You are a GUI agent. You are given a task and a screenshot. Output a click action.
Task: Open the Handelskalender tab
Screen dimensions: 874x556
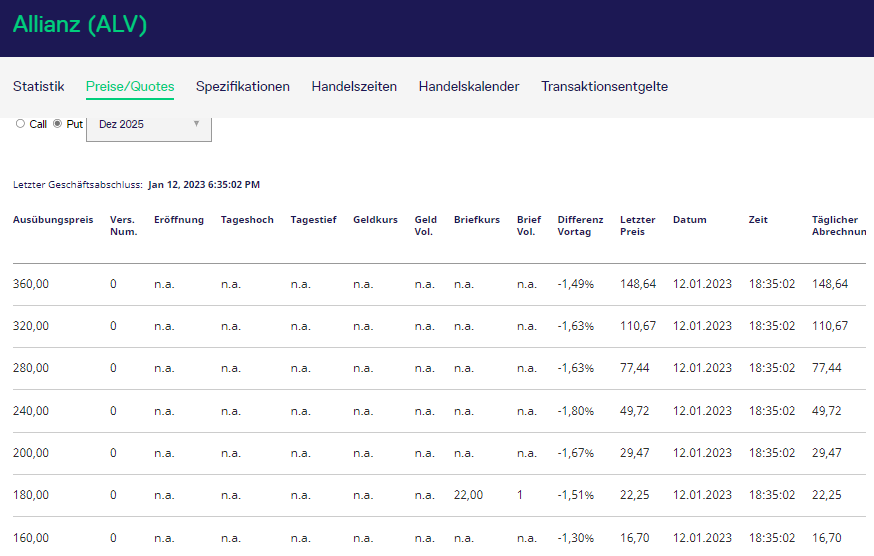click(469, 86)
